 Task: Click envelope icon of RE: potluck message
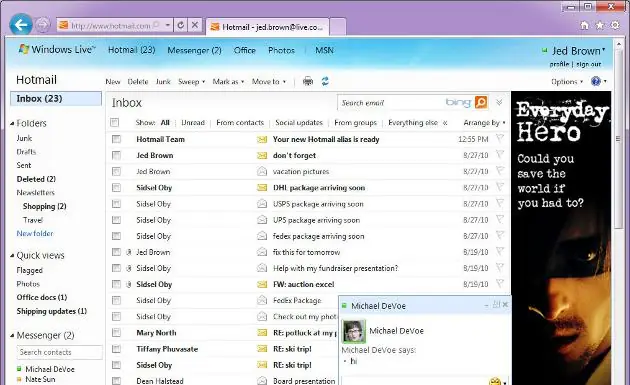[x=262, y=333]
